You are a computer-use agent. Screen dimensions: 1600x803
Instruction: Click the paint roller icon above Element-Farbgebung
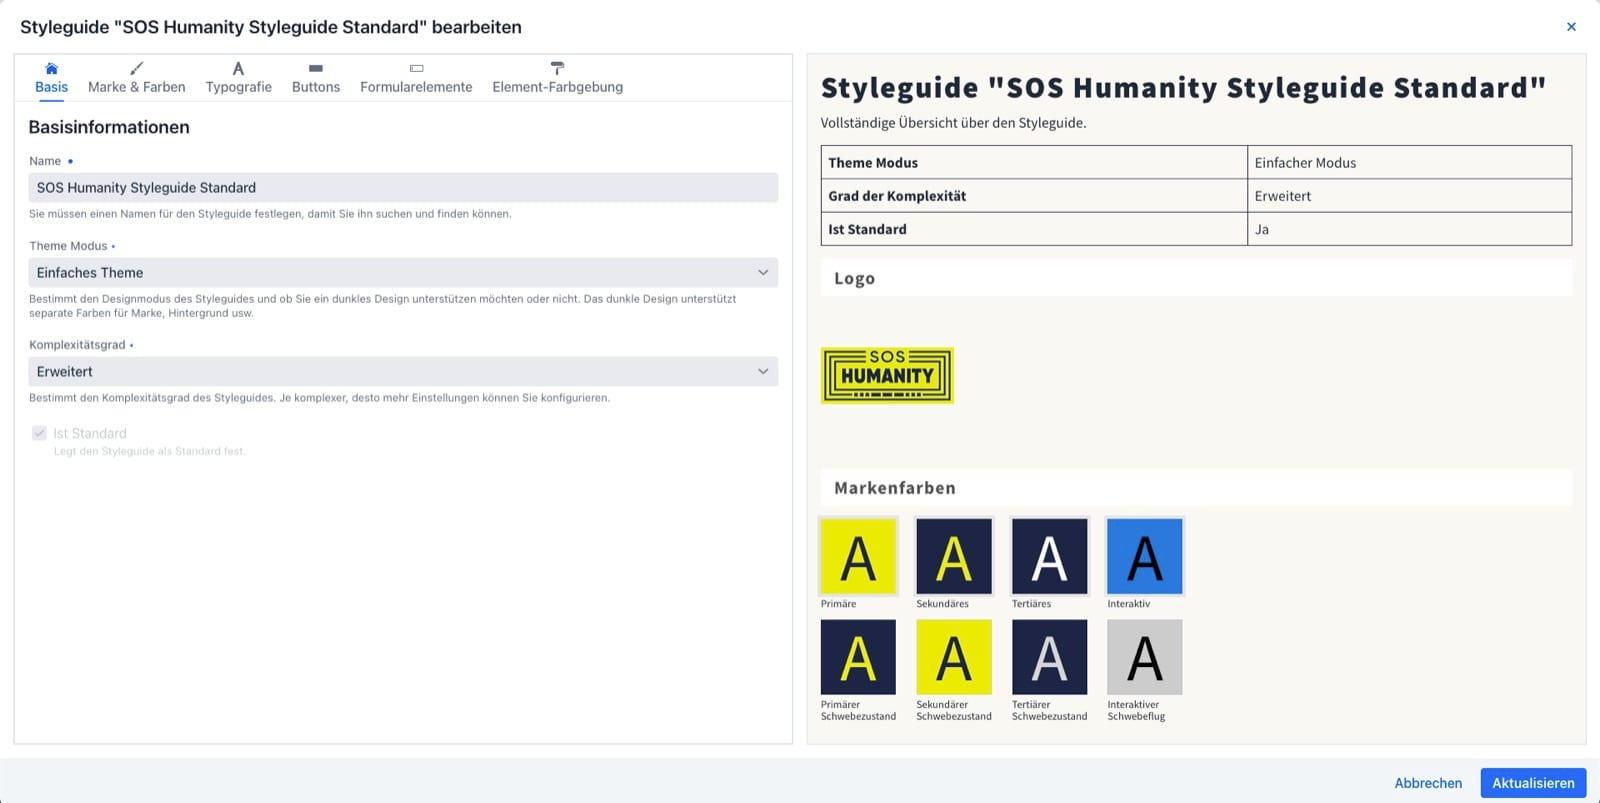pyautogui.click(x=557, y=68)
